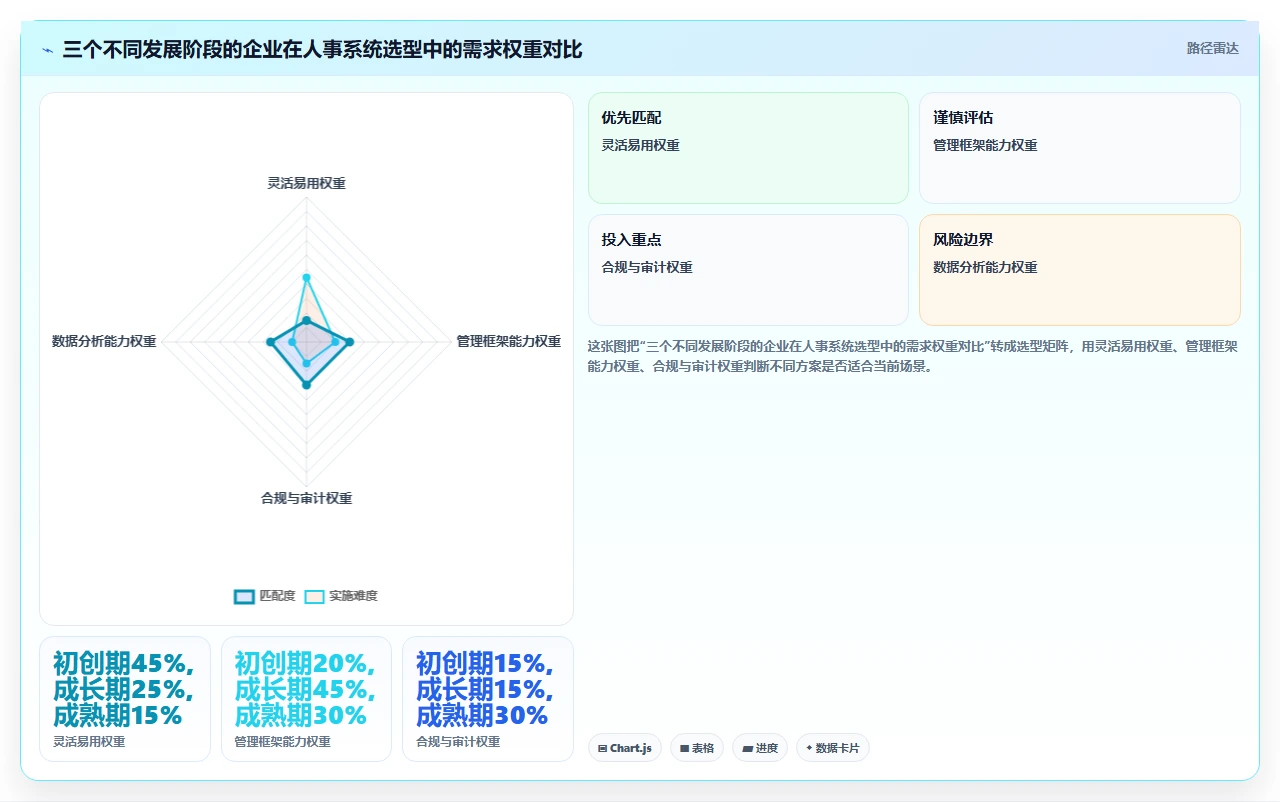Toggle the 匹配度 legend swatch
1280x802 pixels.
[x=244, y=596]
